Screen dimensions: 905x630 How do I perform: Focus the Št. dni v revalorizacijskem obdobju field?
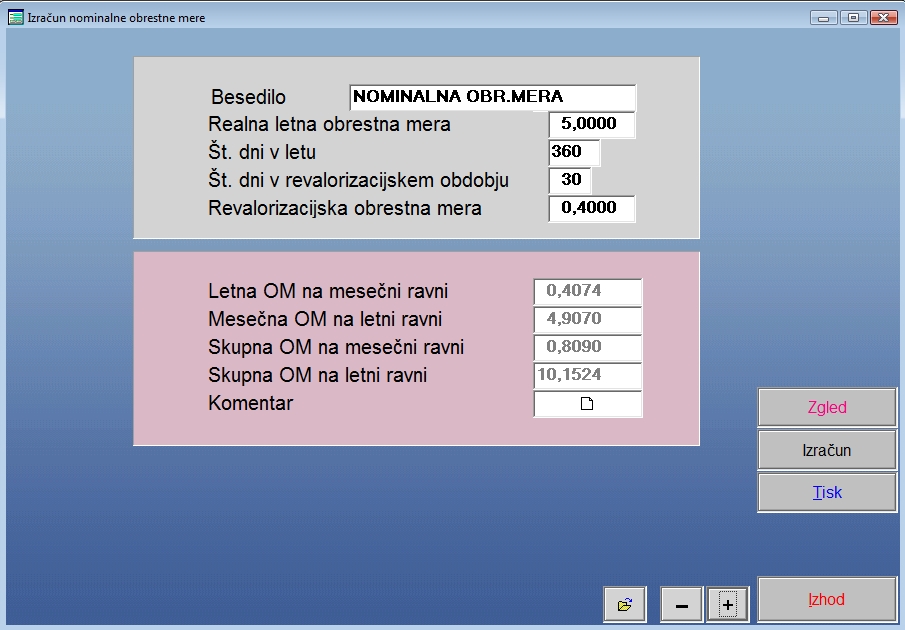[x=570, y=181]
